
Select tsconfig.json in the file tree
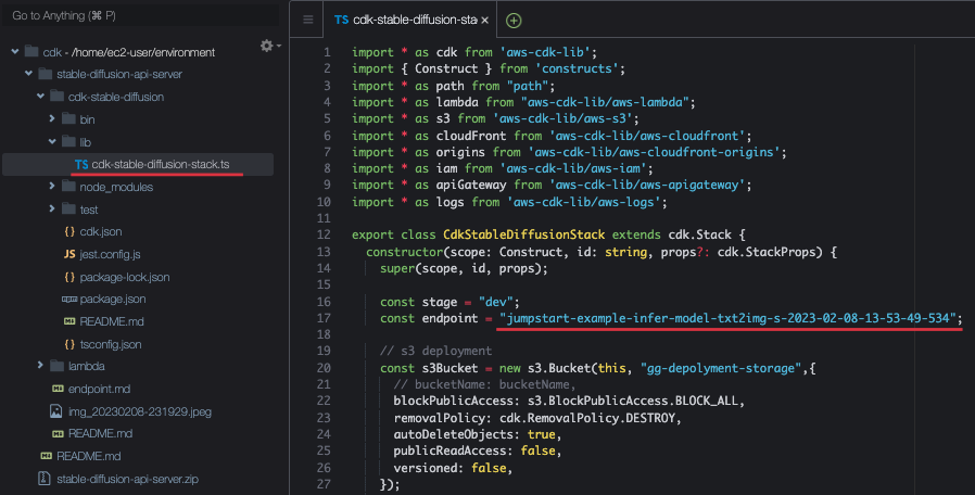(x=110, y=344)
